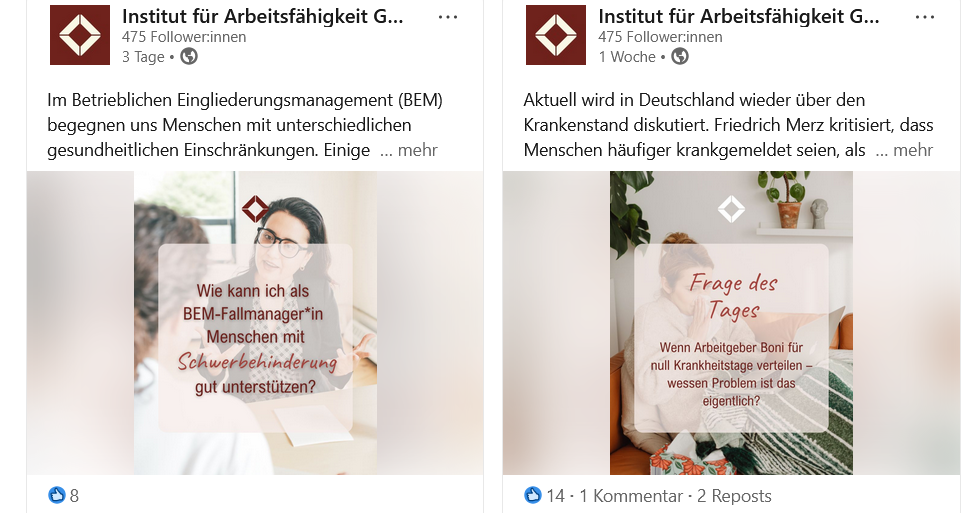Viewport: 973px width, 513px height.
Task: Open three-dot menu of the 3 Tage post
Action: (x=448, y=17)
